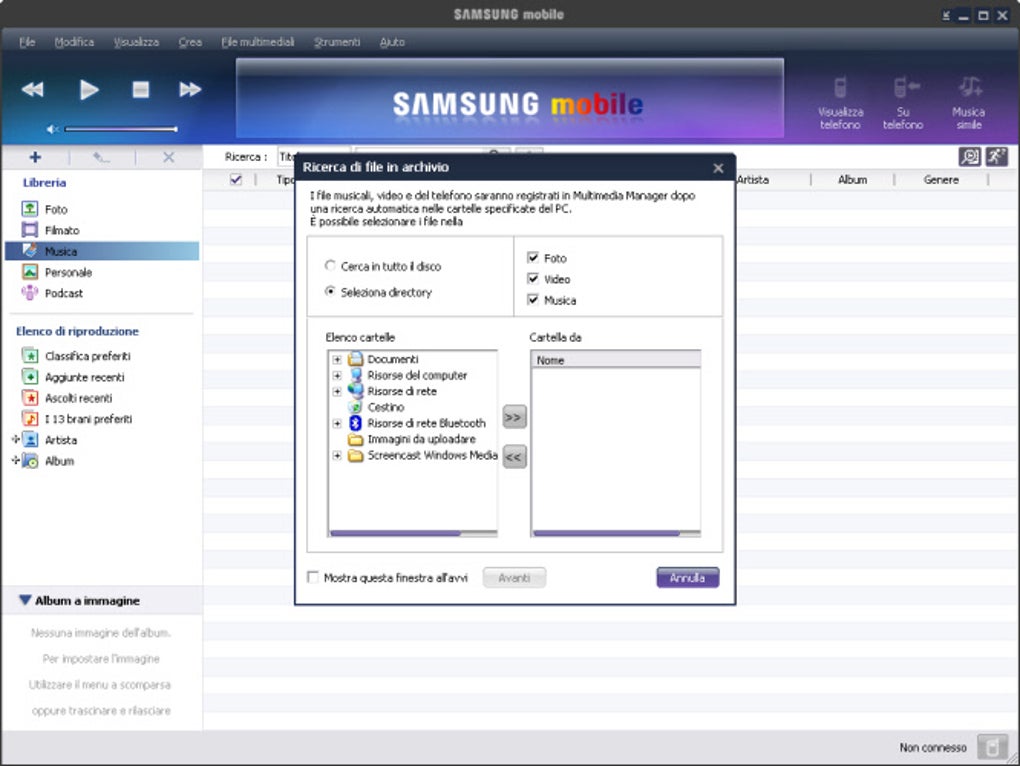Viewport: 1020px width, 766px height.
Task: Open the Aggiunte recenti playlist
Action: pos(85,376)
